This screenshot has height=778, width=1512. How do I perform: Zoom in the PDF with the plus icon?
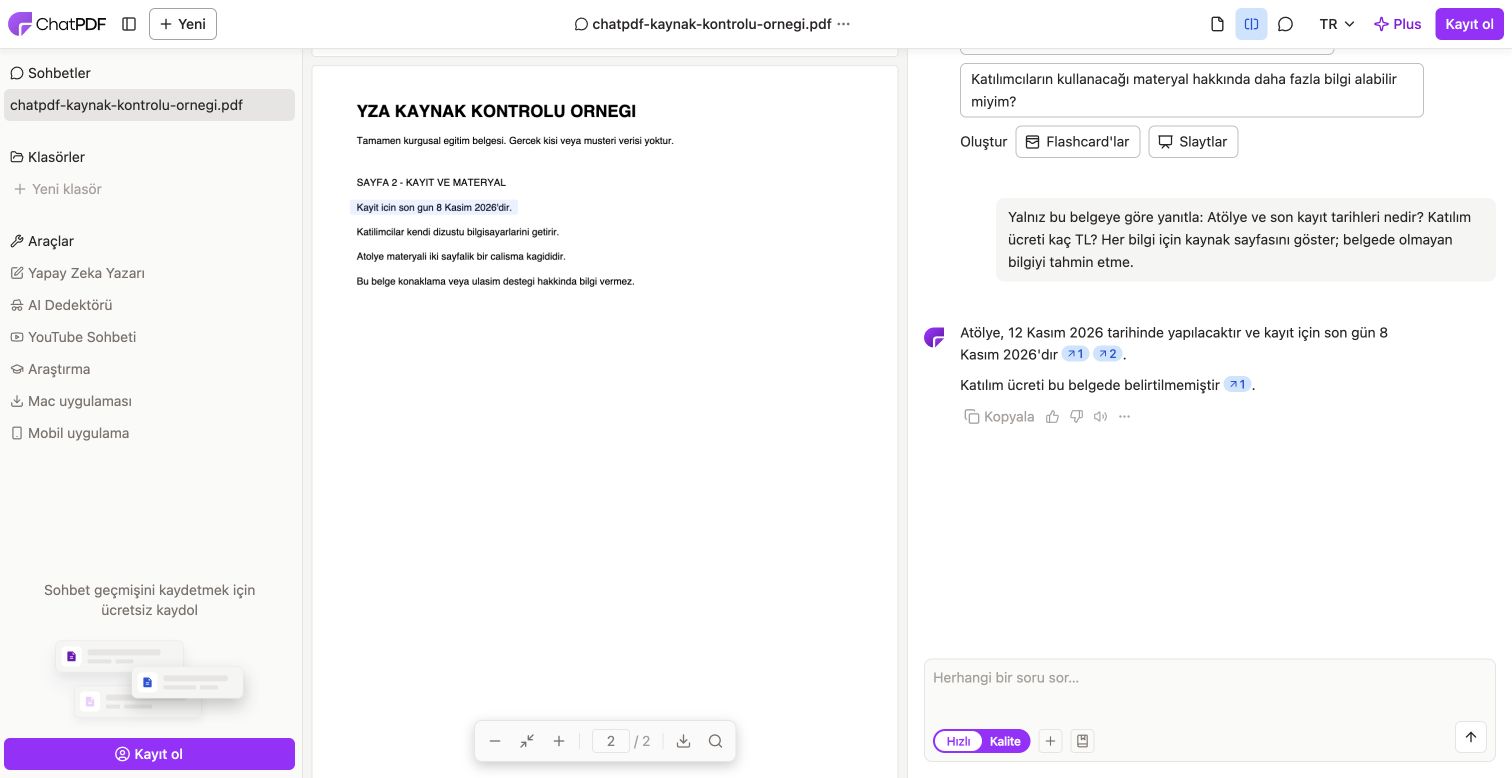pos(559,741)
